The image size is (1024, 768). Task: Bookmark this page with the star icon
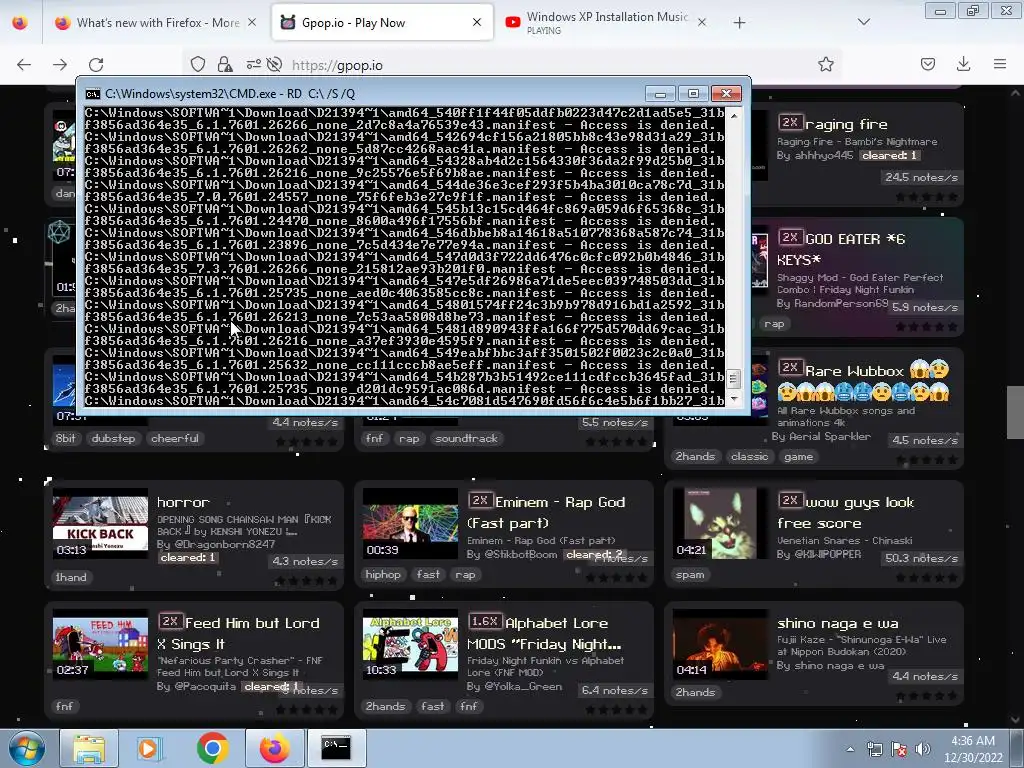(825, 64)
